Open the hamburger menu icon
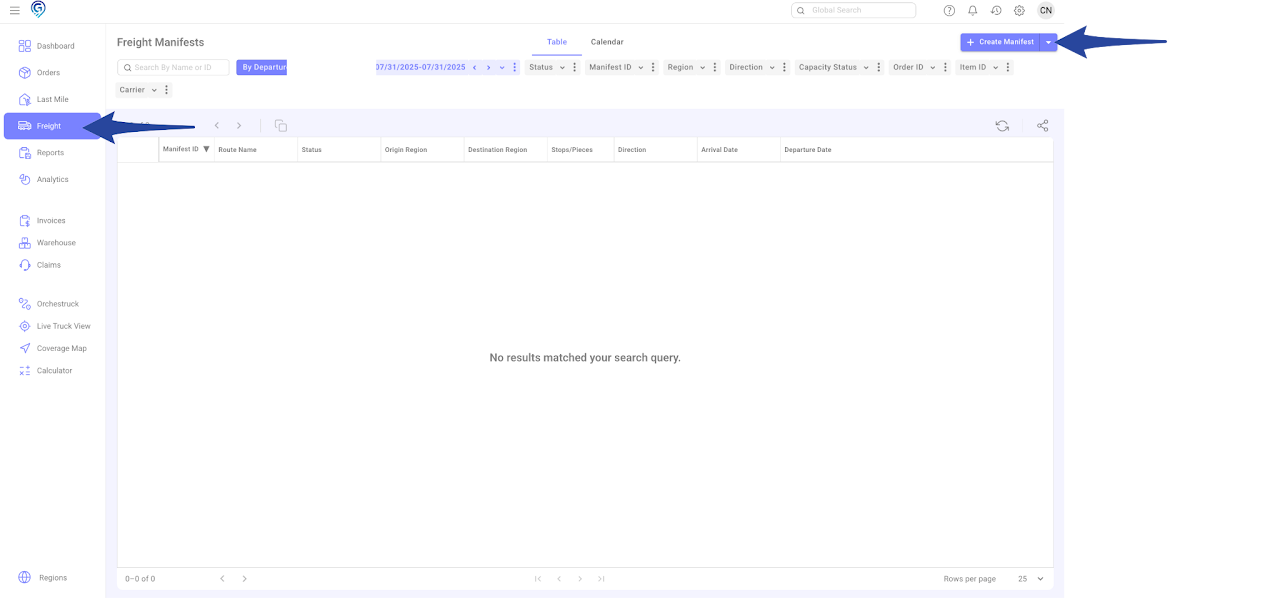Viewport: 1280px width, 598px height. pyautogui.click(x=15, y=10)
